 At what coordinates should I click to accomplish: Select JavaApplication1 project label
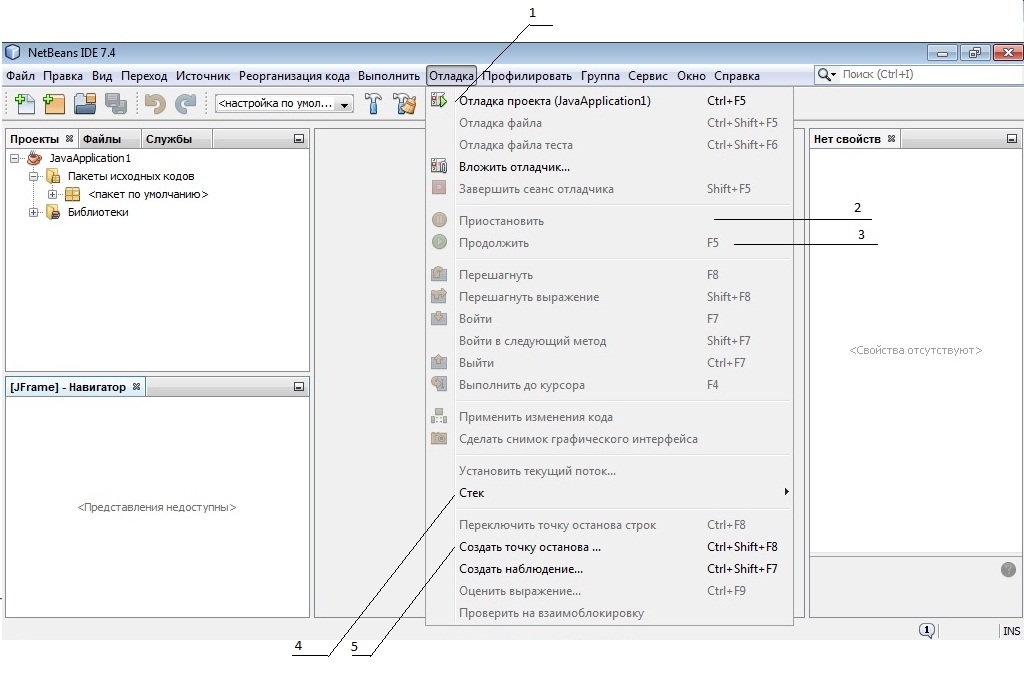click(x=90, y=158)
